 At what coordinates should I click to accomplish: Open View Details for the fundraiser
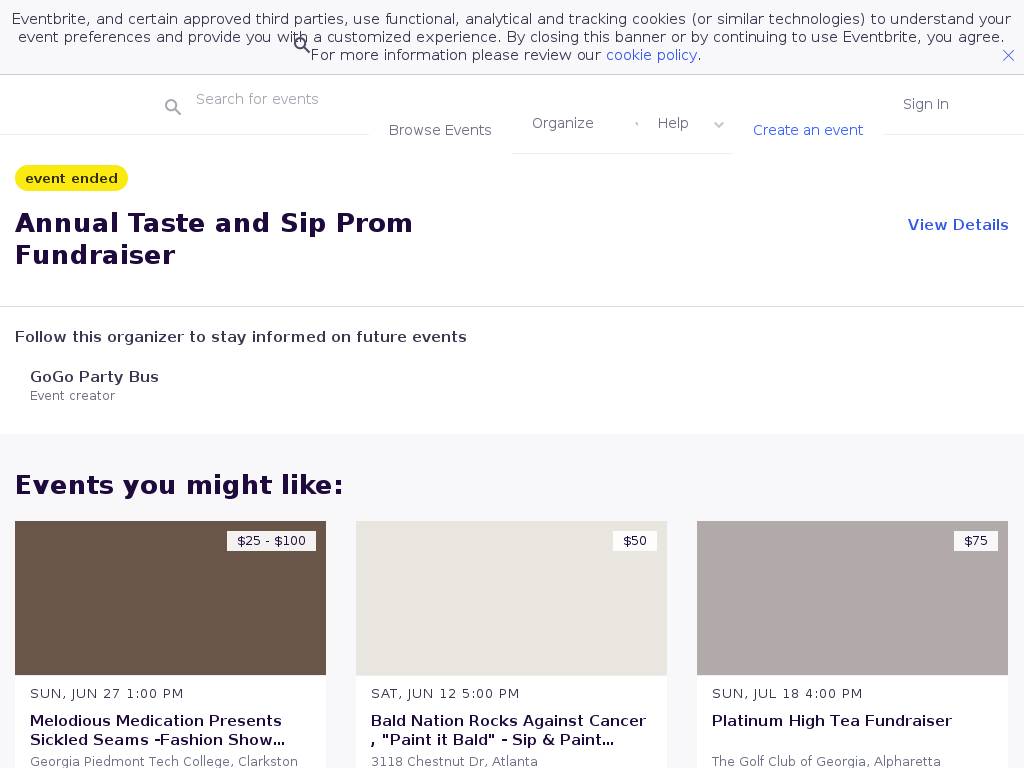click(x=957, y=225)
